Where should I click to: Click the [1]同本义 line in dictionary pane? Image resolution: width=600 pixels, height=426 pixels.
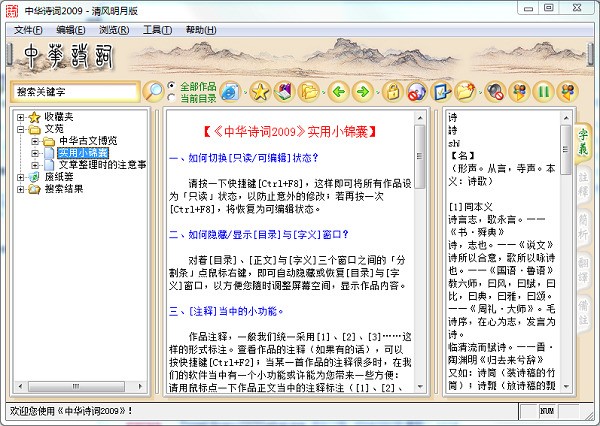tap(470, 207)
